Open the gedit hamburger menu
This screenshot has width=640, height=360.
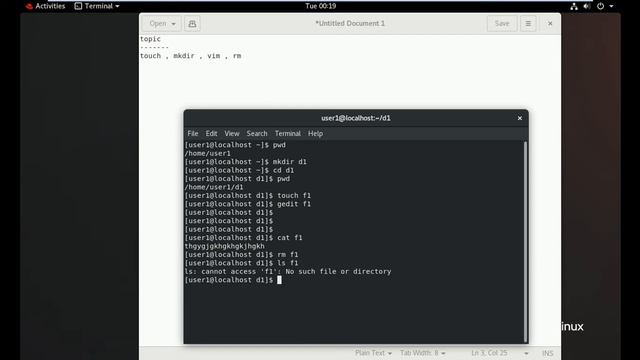tap(528, 24)
